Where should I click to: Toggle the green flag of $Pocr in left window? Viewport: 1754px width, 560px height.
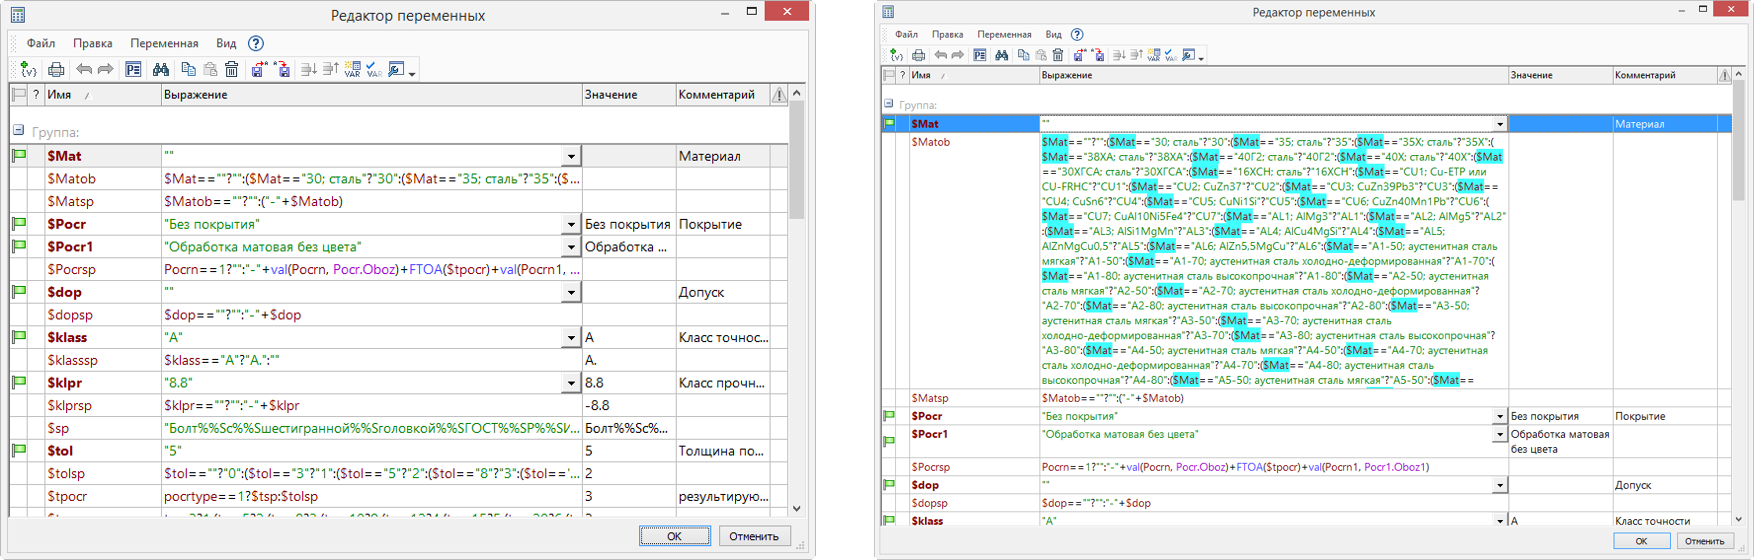19,224
